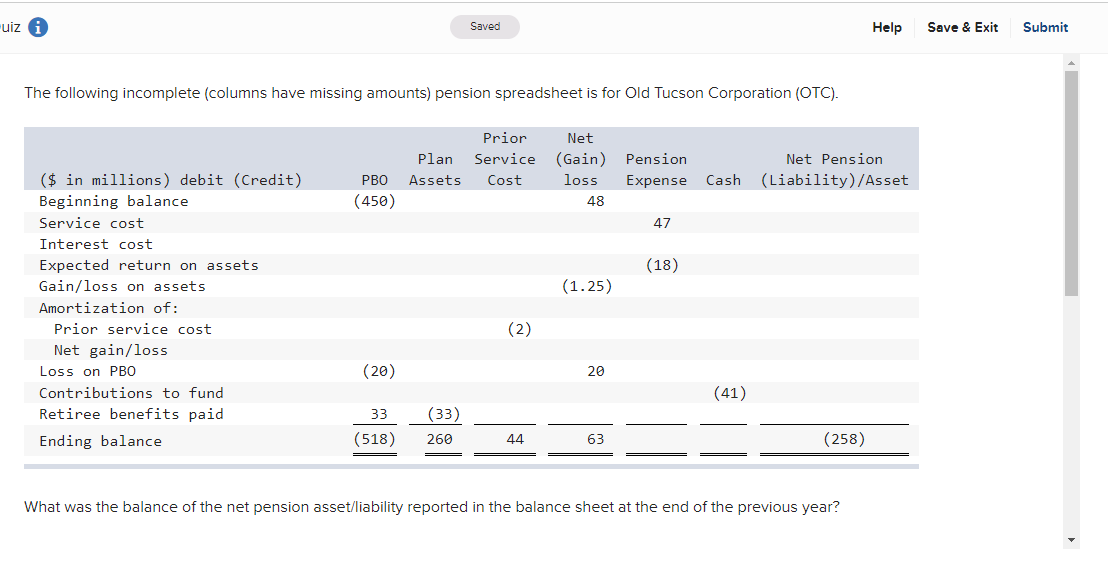Click Loss on PBO value (20)
Screen dimensions: 1108x569
point(379,372)
